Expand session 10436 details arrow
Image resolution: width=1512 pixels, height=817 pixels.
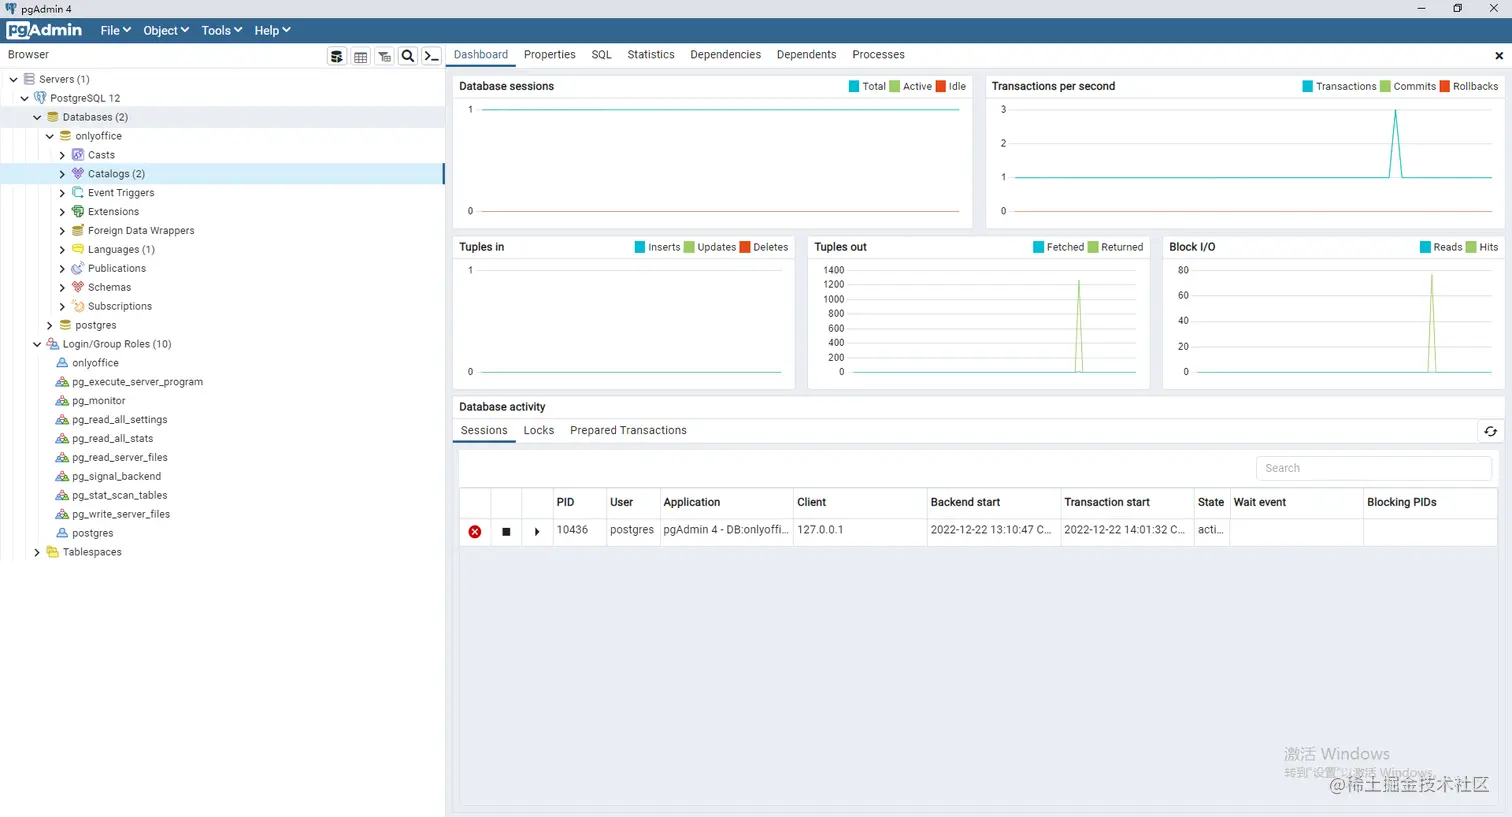pos(537,531)
